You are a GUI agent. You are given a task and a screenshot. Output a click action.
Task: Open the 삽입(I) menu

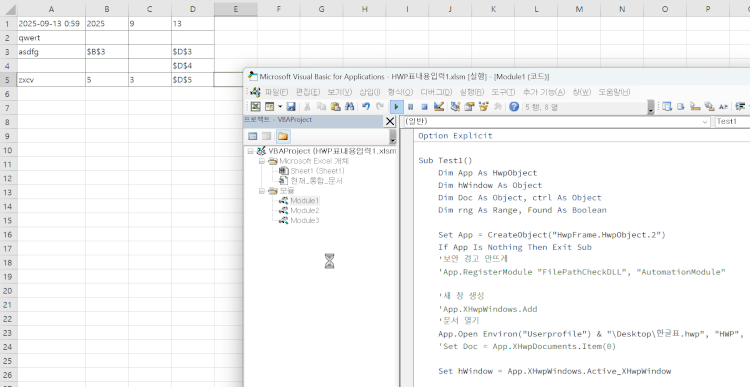[369, 92]
